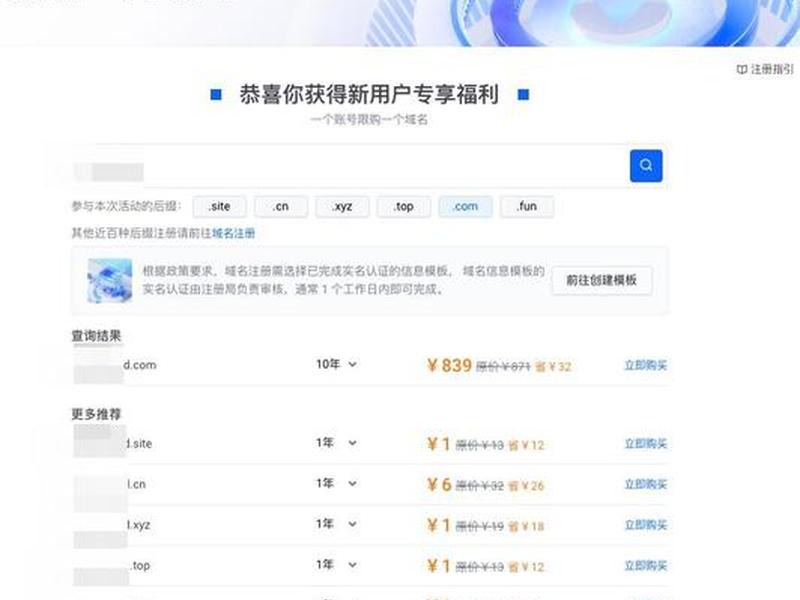Select the .cn suffix chip
Viewport: 800px width, 600px height.
281,207
